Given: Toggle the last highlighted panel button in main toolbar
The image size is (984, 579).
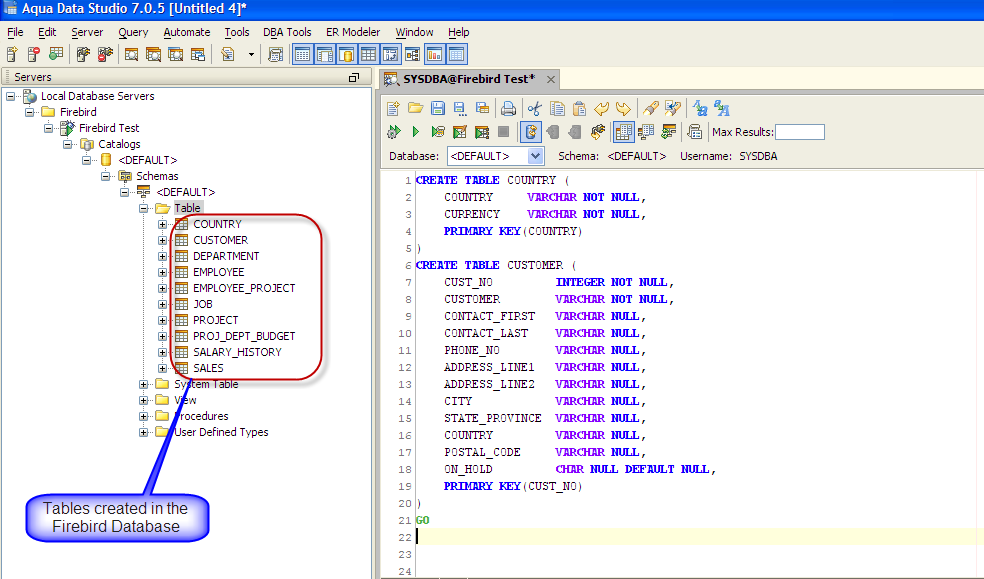Looking at the screenshot, I should tap(456, 55).
